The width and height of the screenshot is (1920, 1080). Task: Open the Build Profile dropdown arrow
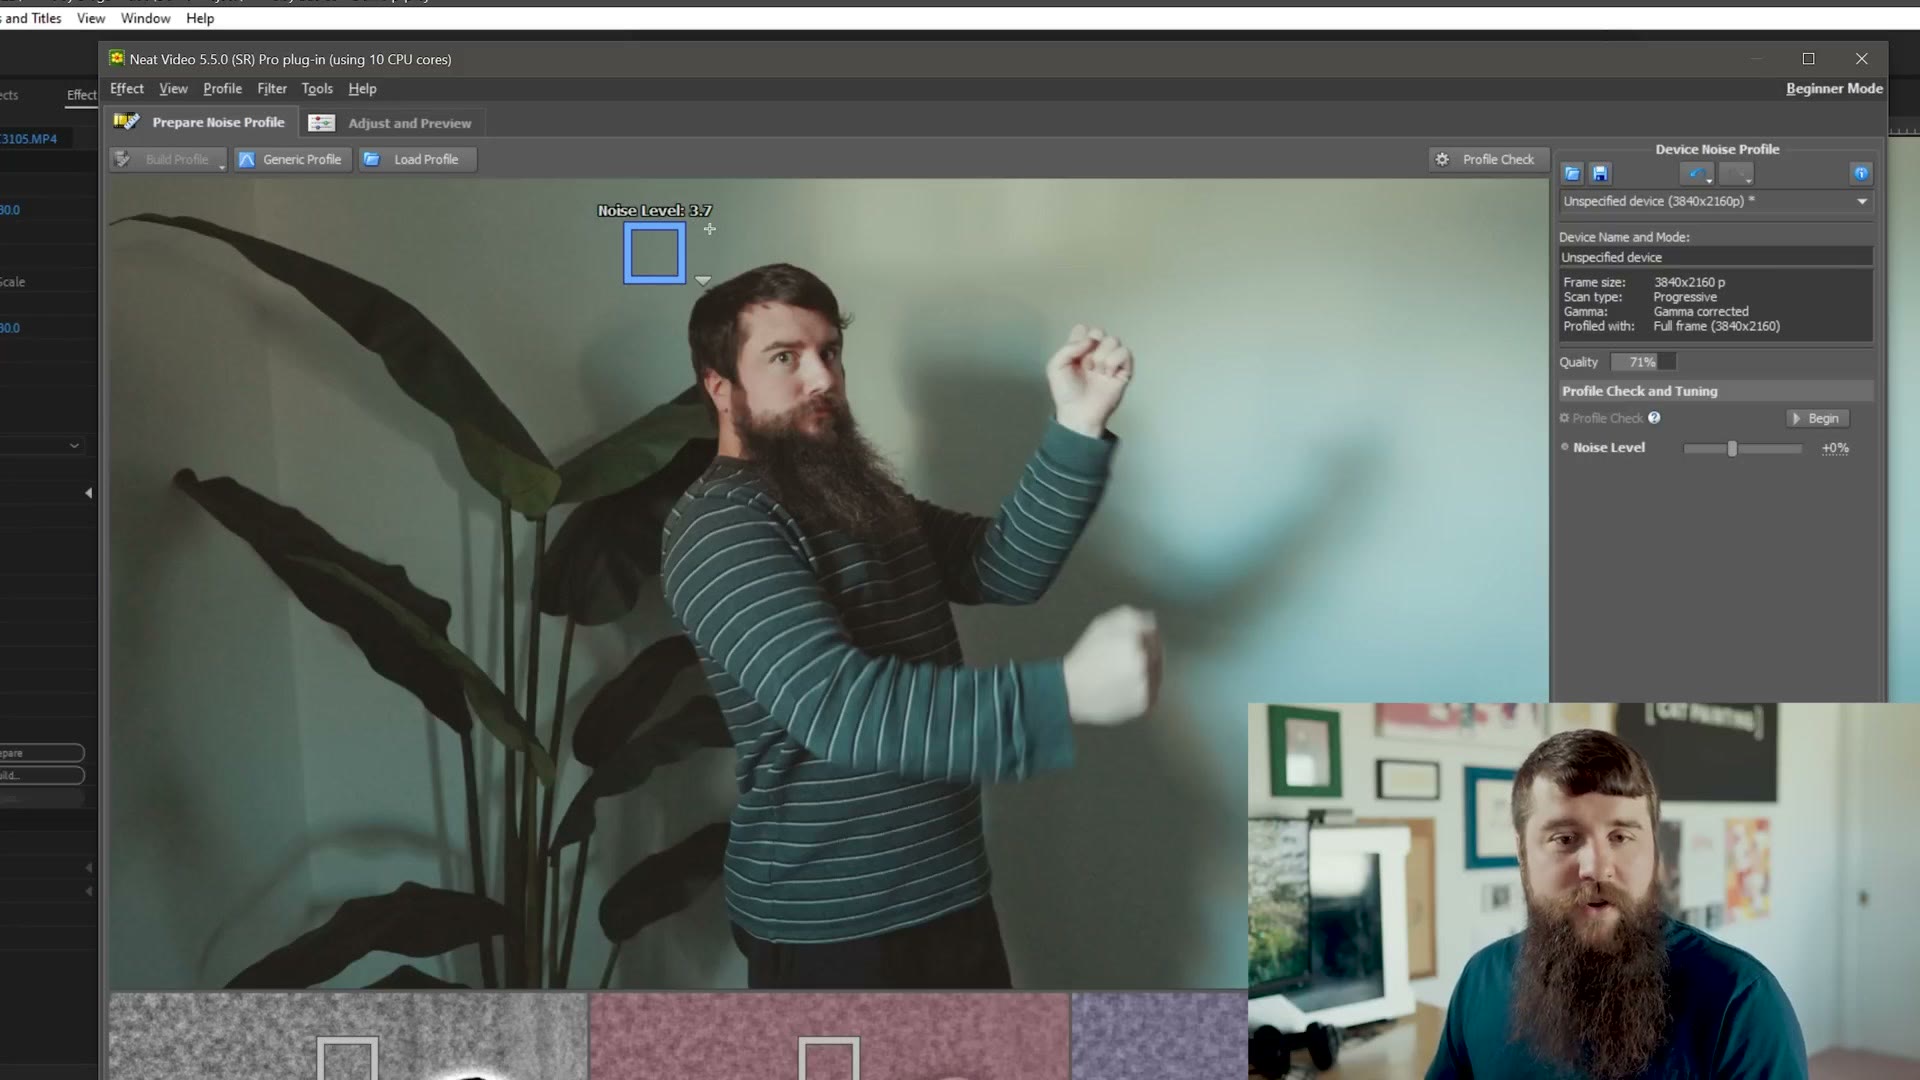[222, 166]
